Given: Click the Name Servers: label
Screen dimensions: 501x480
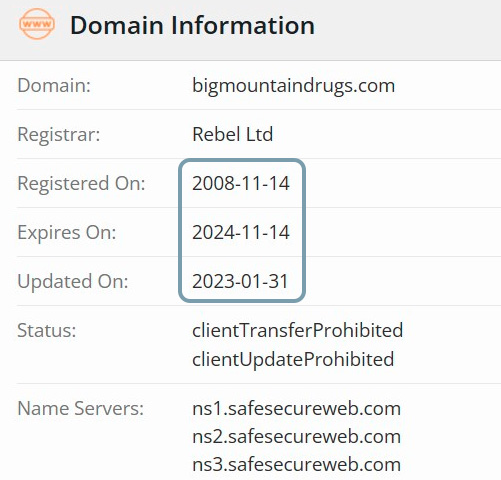Looking at the screenshot, I should [x=80, y=408].
